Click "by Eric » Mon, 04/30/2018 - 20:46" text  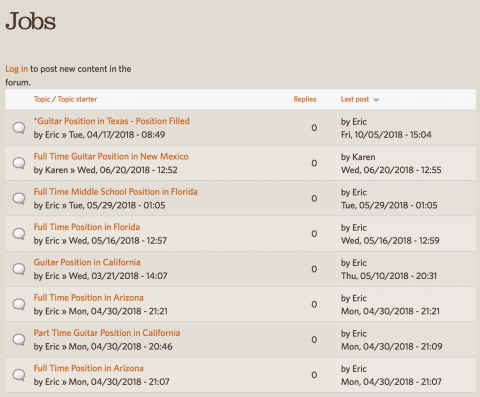(103, 347)
